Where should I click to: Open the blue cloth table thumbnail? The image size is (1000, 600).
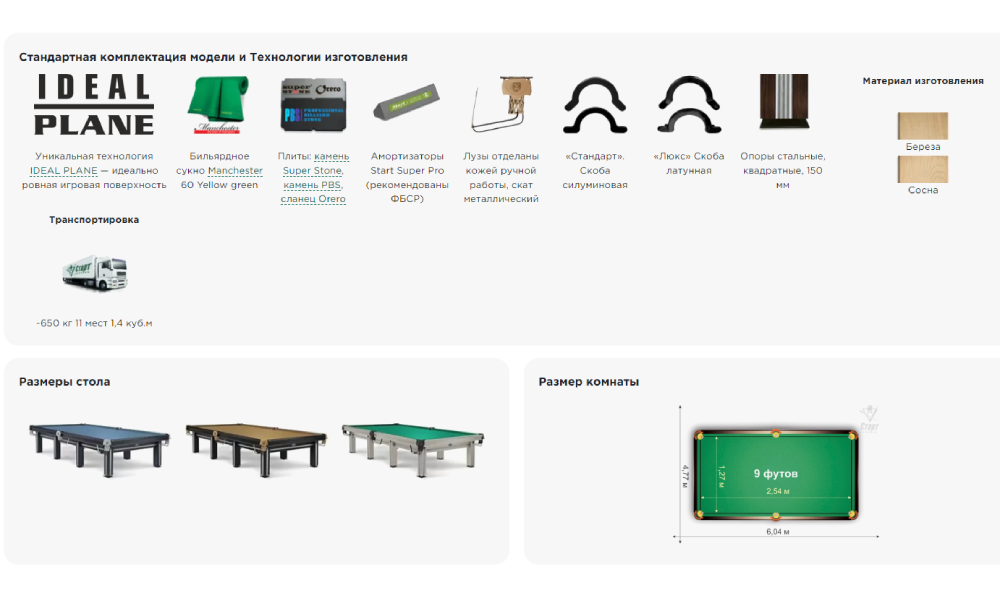[99, 447]
